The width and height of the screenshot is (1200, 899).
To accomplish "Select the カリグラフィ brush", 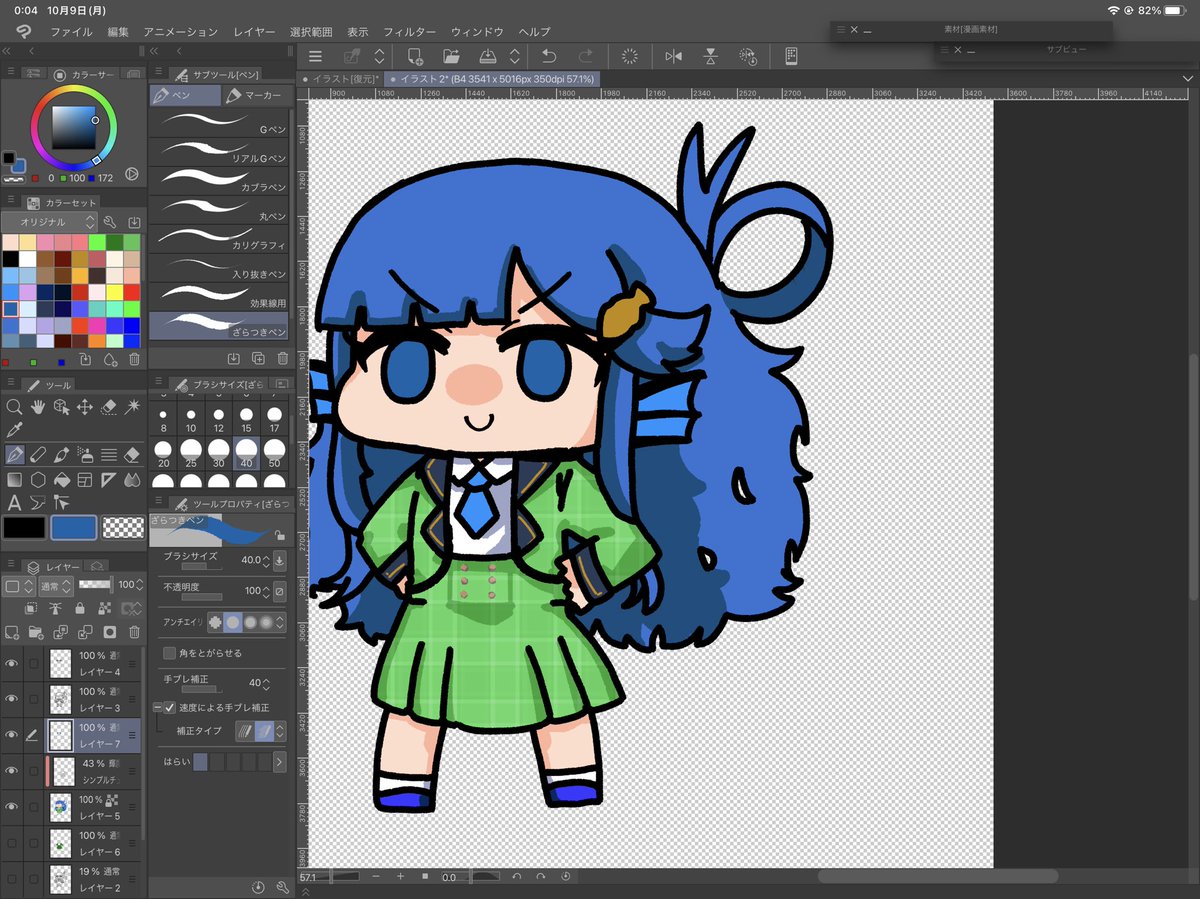I will coord(218,238).
